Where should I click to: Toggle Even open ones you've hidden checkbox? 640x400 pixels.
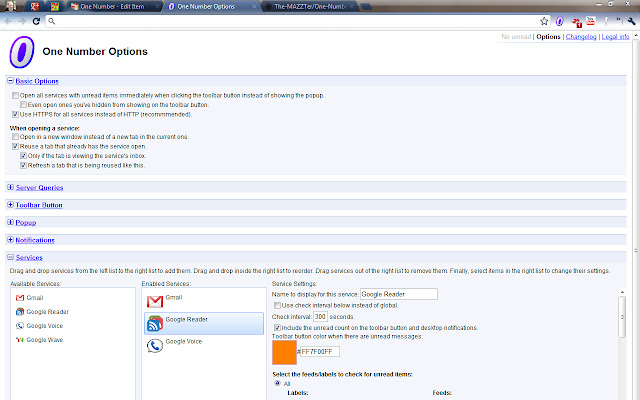click(23, 105)
